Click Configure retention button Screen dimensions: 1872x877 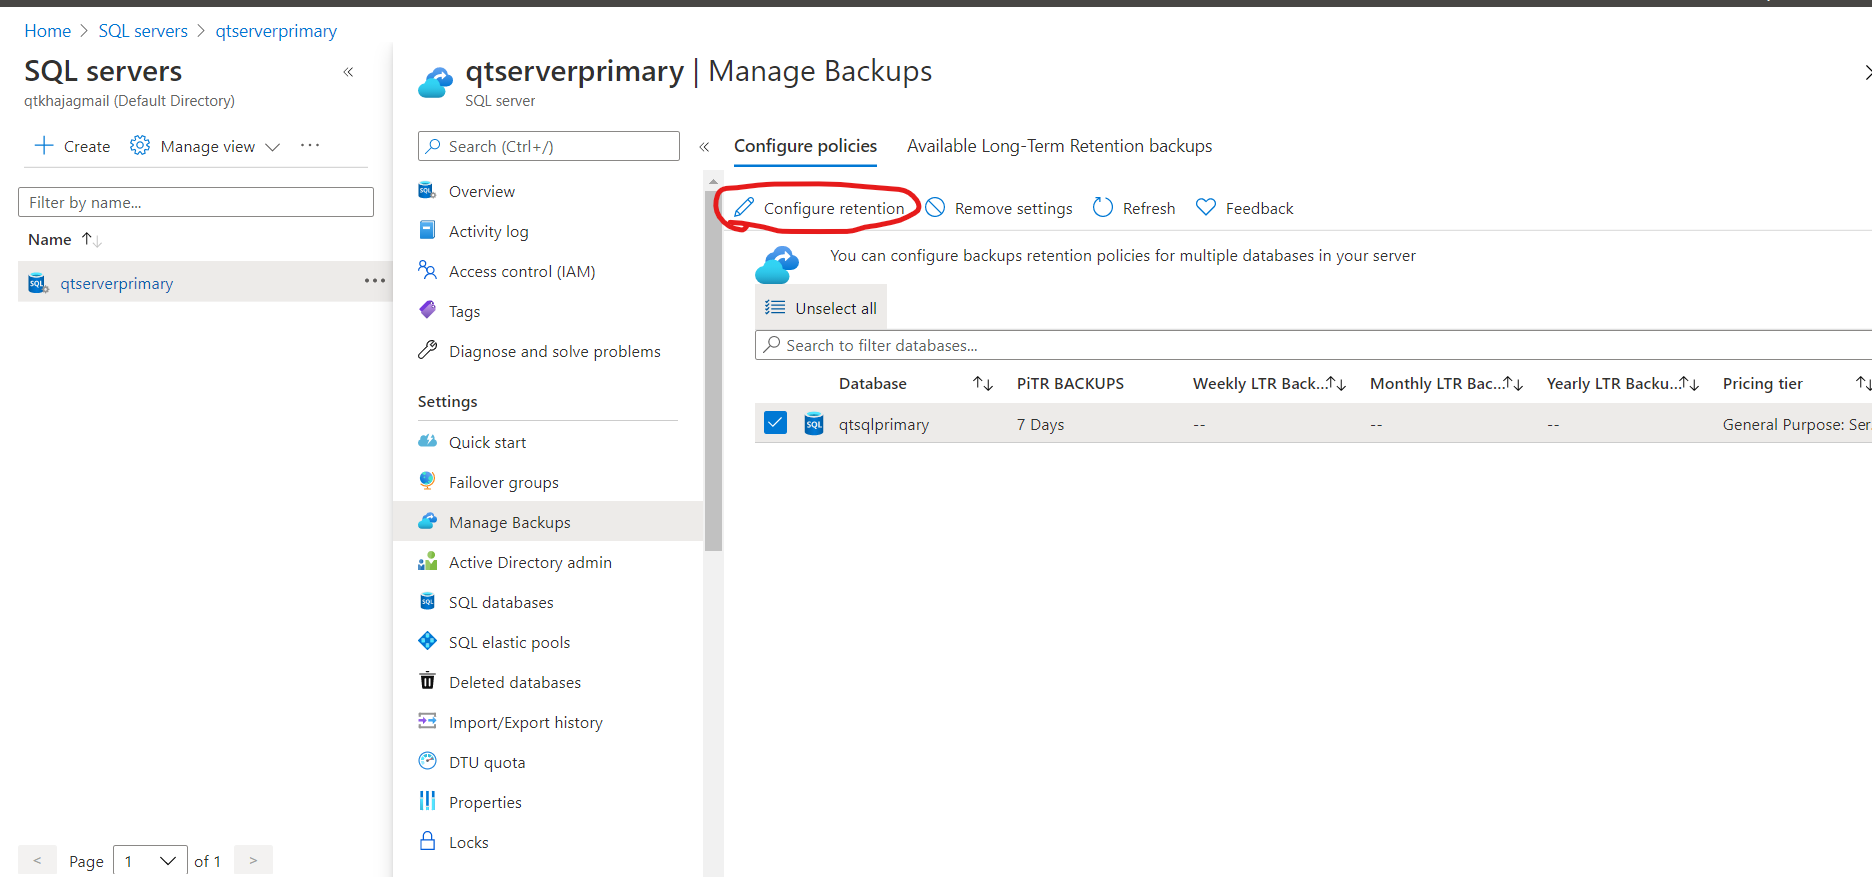pos(819,208)
